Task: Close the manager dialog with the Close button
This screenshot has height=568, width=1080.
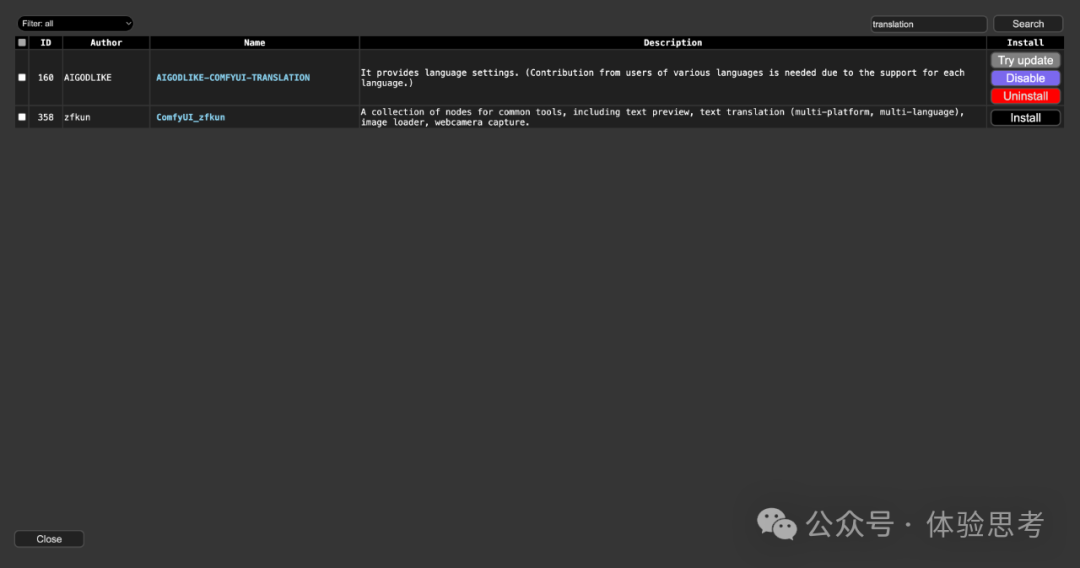Action: 49,539
